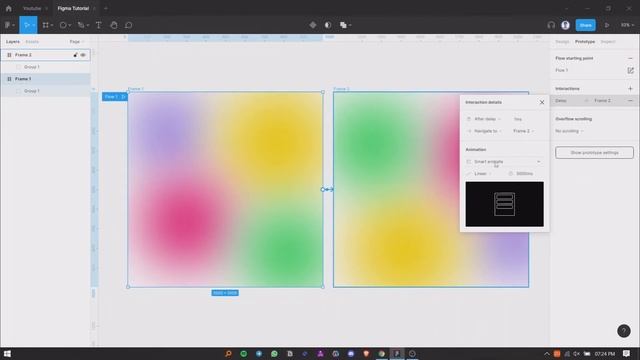
Task: Click the help question mark button
Action: (x=624, y=331)
